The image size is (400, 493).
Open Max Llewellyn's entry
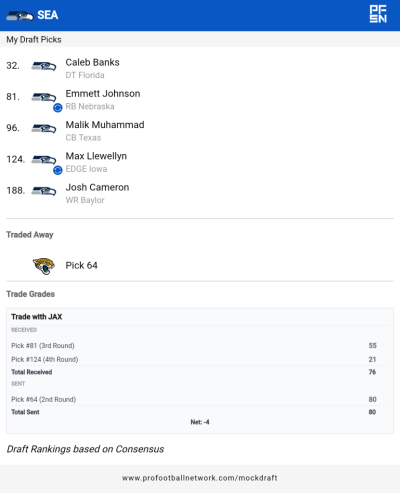96,156
